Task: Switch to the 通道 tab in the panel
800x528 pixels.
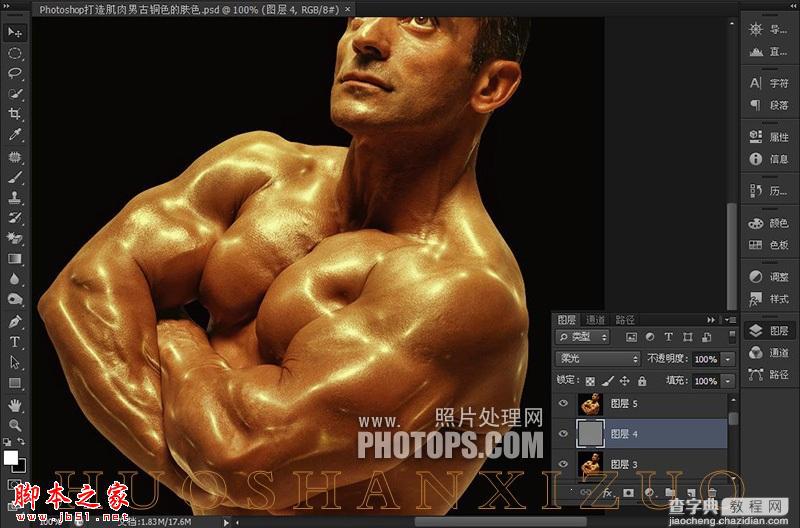Action: [595, 320]
